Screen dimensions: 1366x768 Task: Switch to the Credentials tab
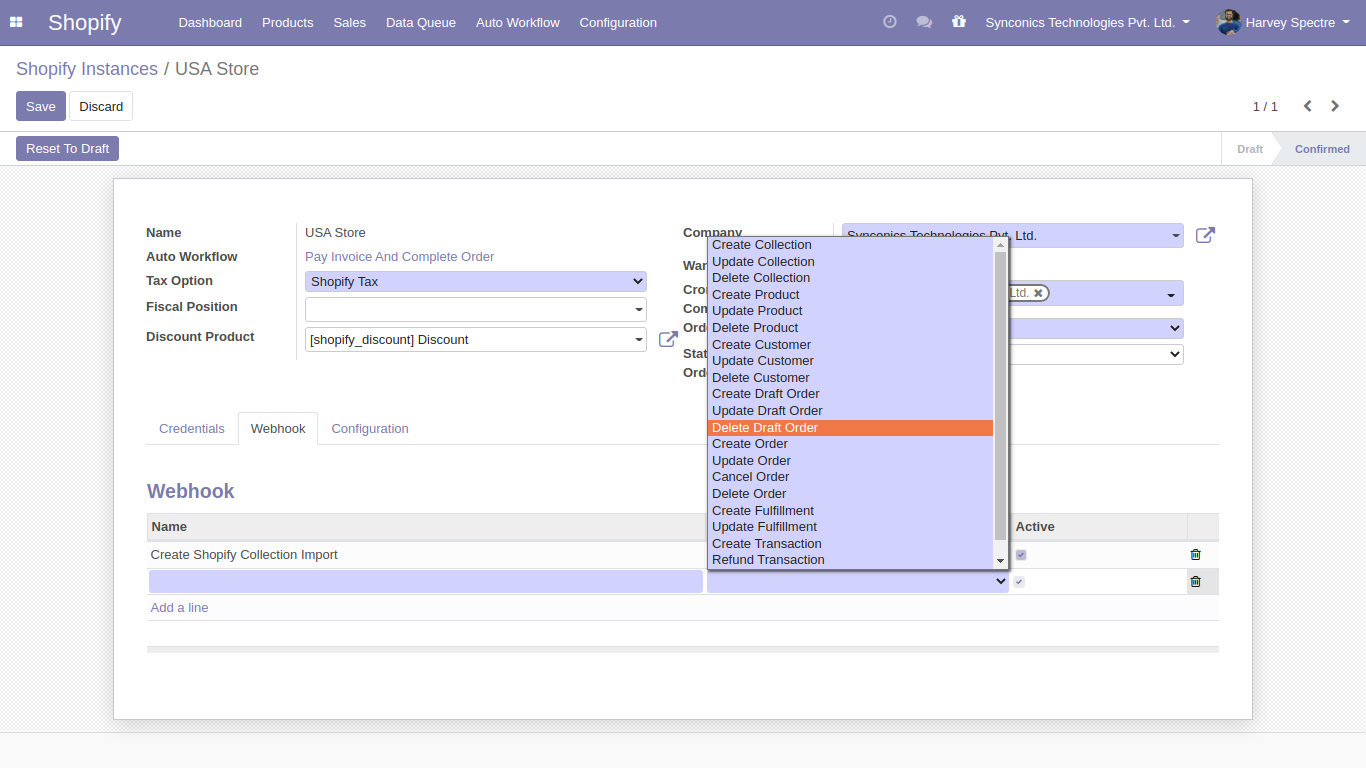click(192, 429)
